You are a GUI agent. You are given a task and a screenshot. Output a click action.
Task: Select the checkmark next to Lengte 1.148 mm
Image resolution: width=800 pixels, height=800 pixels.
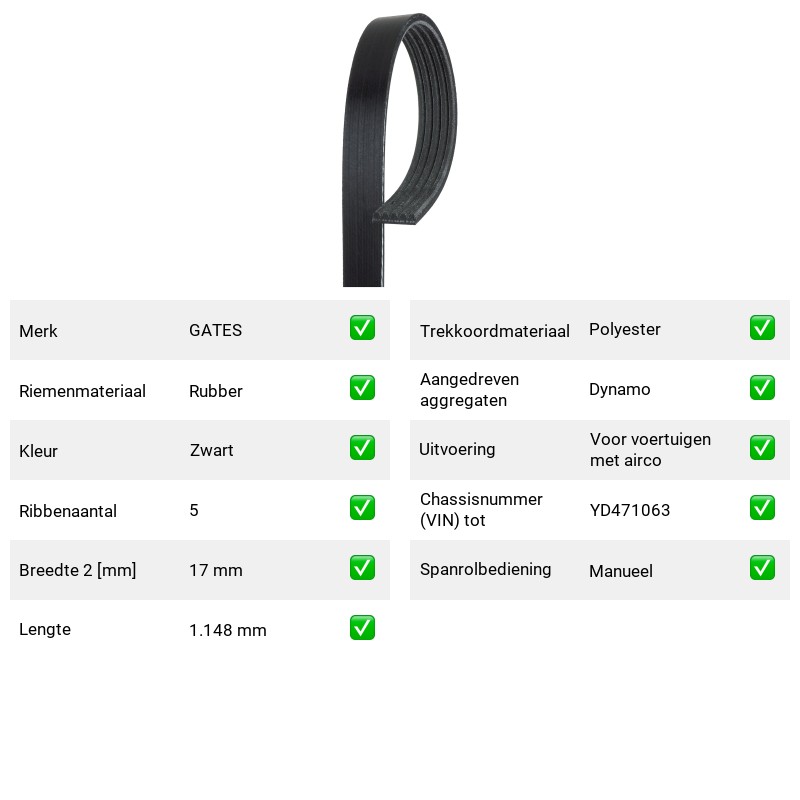[362, 628]
